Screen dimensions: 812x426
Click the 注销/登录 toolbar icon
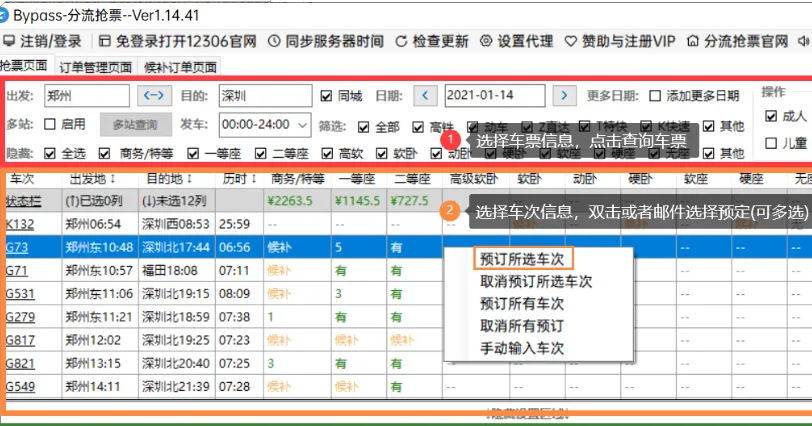point(9,41)
